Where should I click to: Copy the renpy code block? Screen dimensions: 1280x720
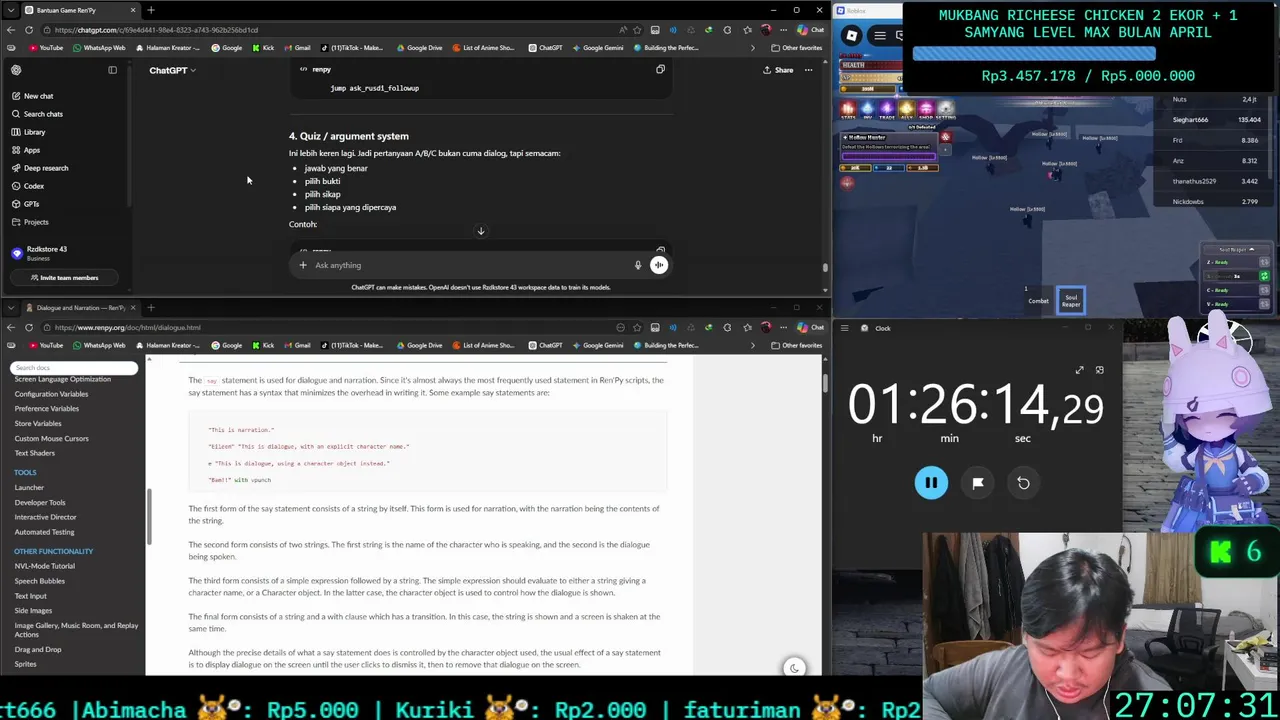tap(660, 69)
